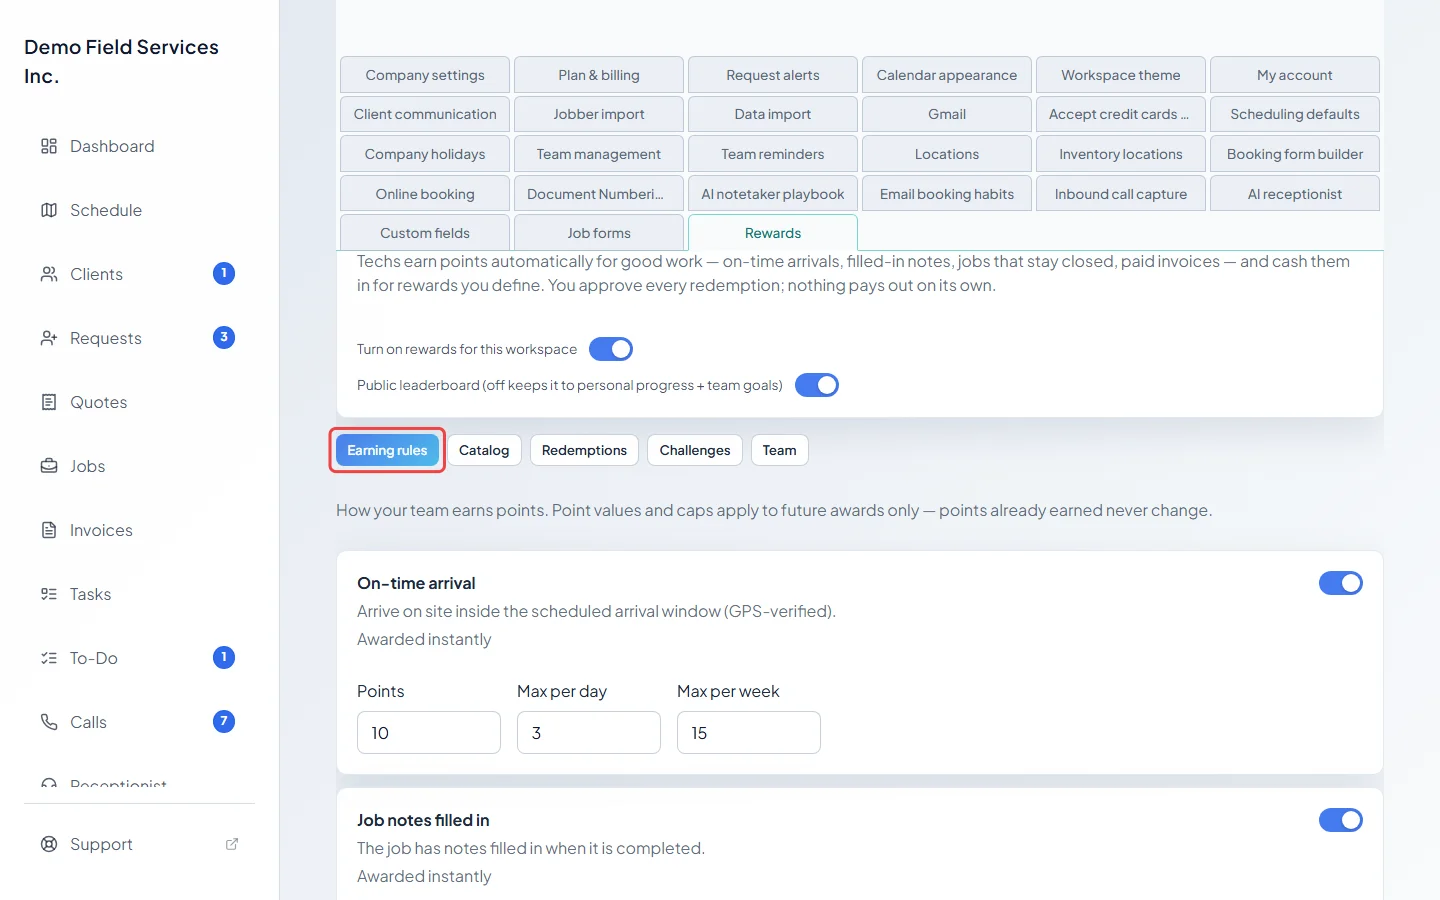This screenshot has width=1440, height=900.
Task: Switch to the Catalog sub-tab
Action: pos(484,450)
